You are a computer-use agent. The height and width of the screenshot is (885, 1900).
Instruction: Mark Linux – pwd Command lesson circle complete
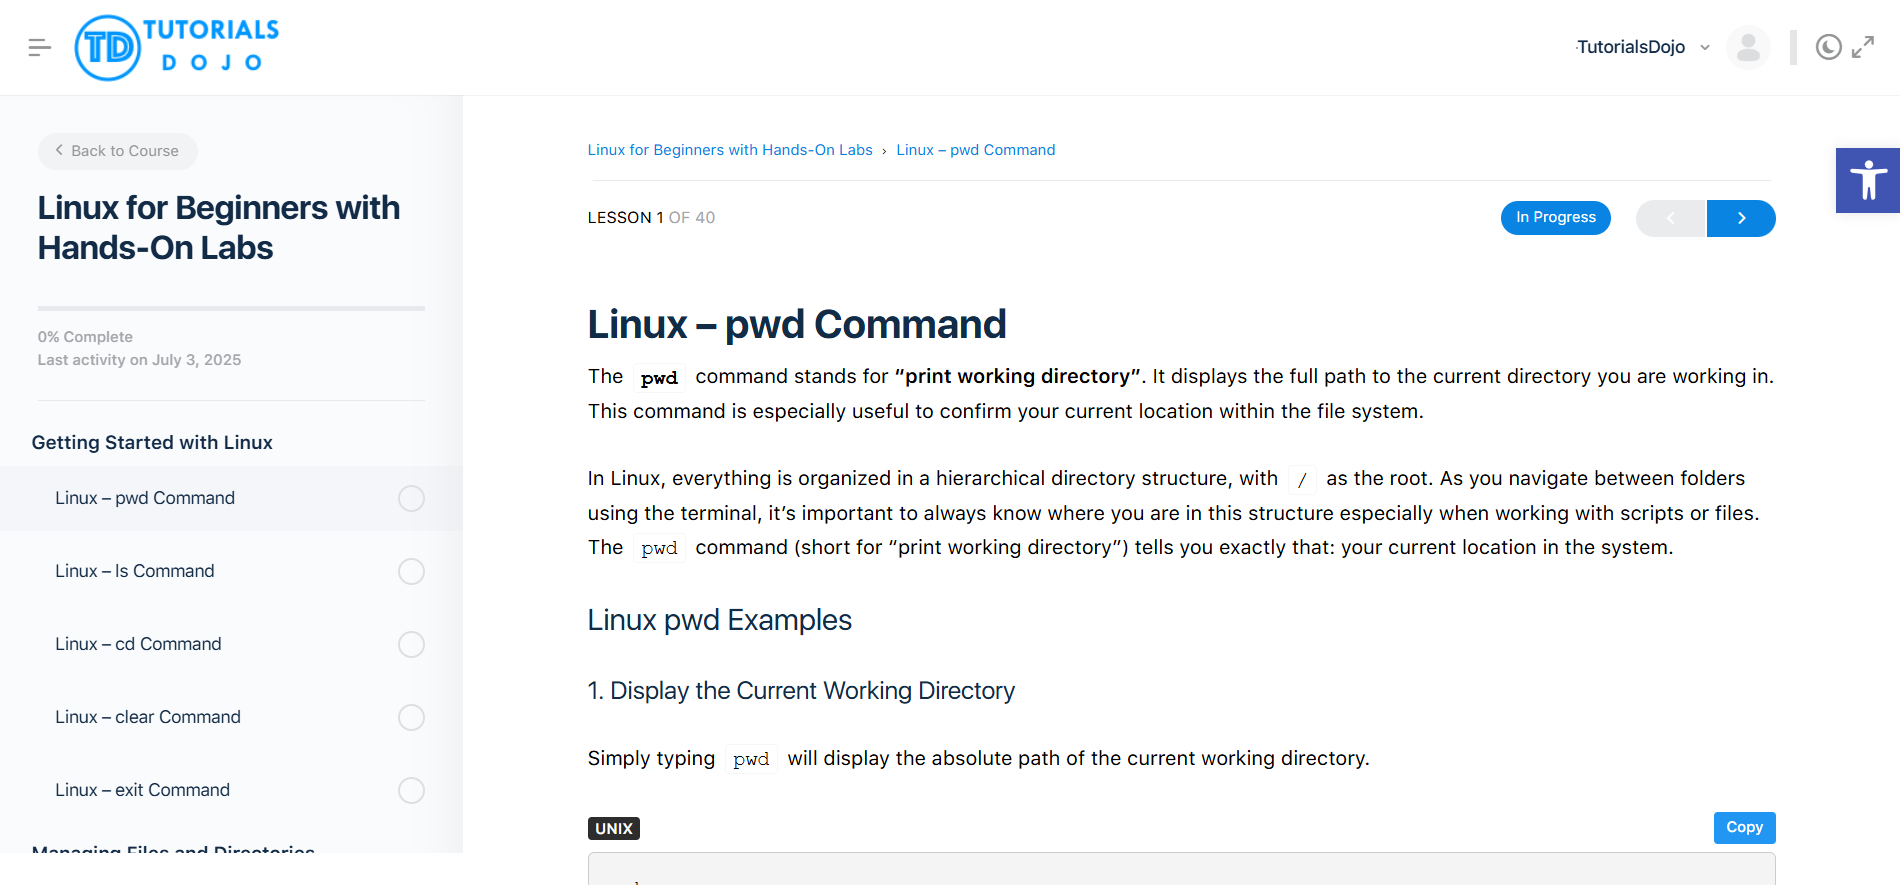coord(411,498)
